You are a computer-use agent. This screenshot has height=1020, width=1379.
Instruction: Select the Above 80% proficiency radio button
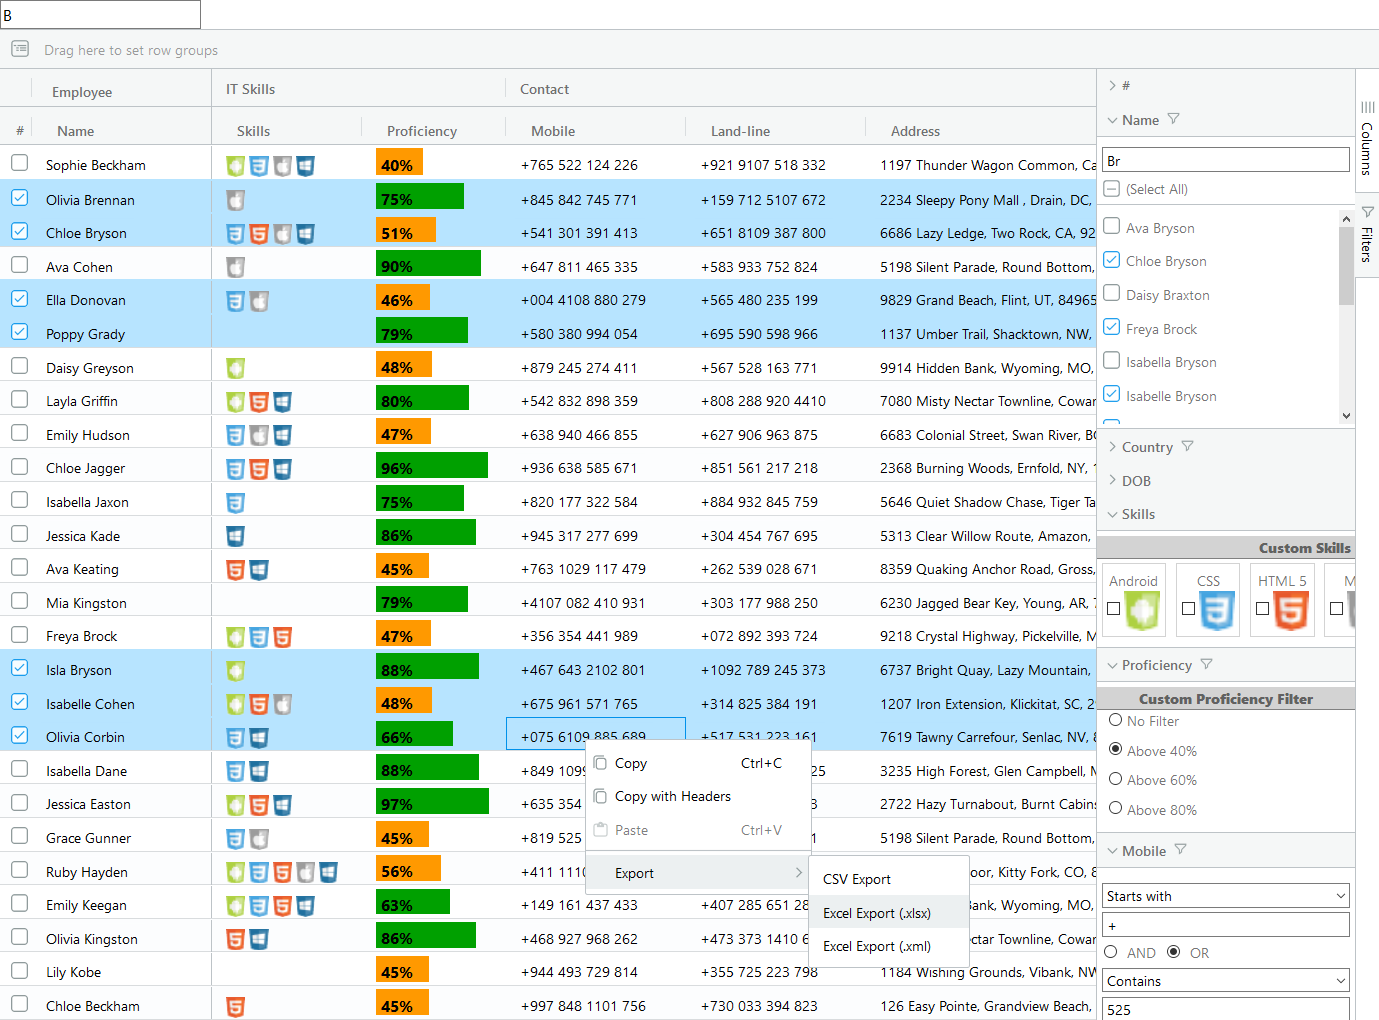(x=1115, y=809)
